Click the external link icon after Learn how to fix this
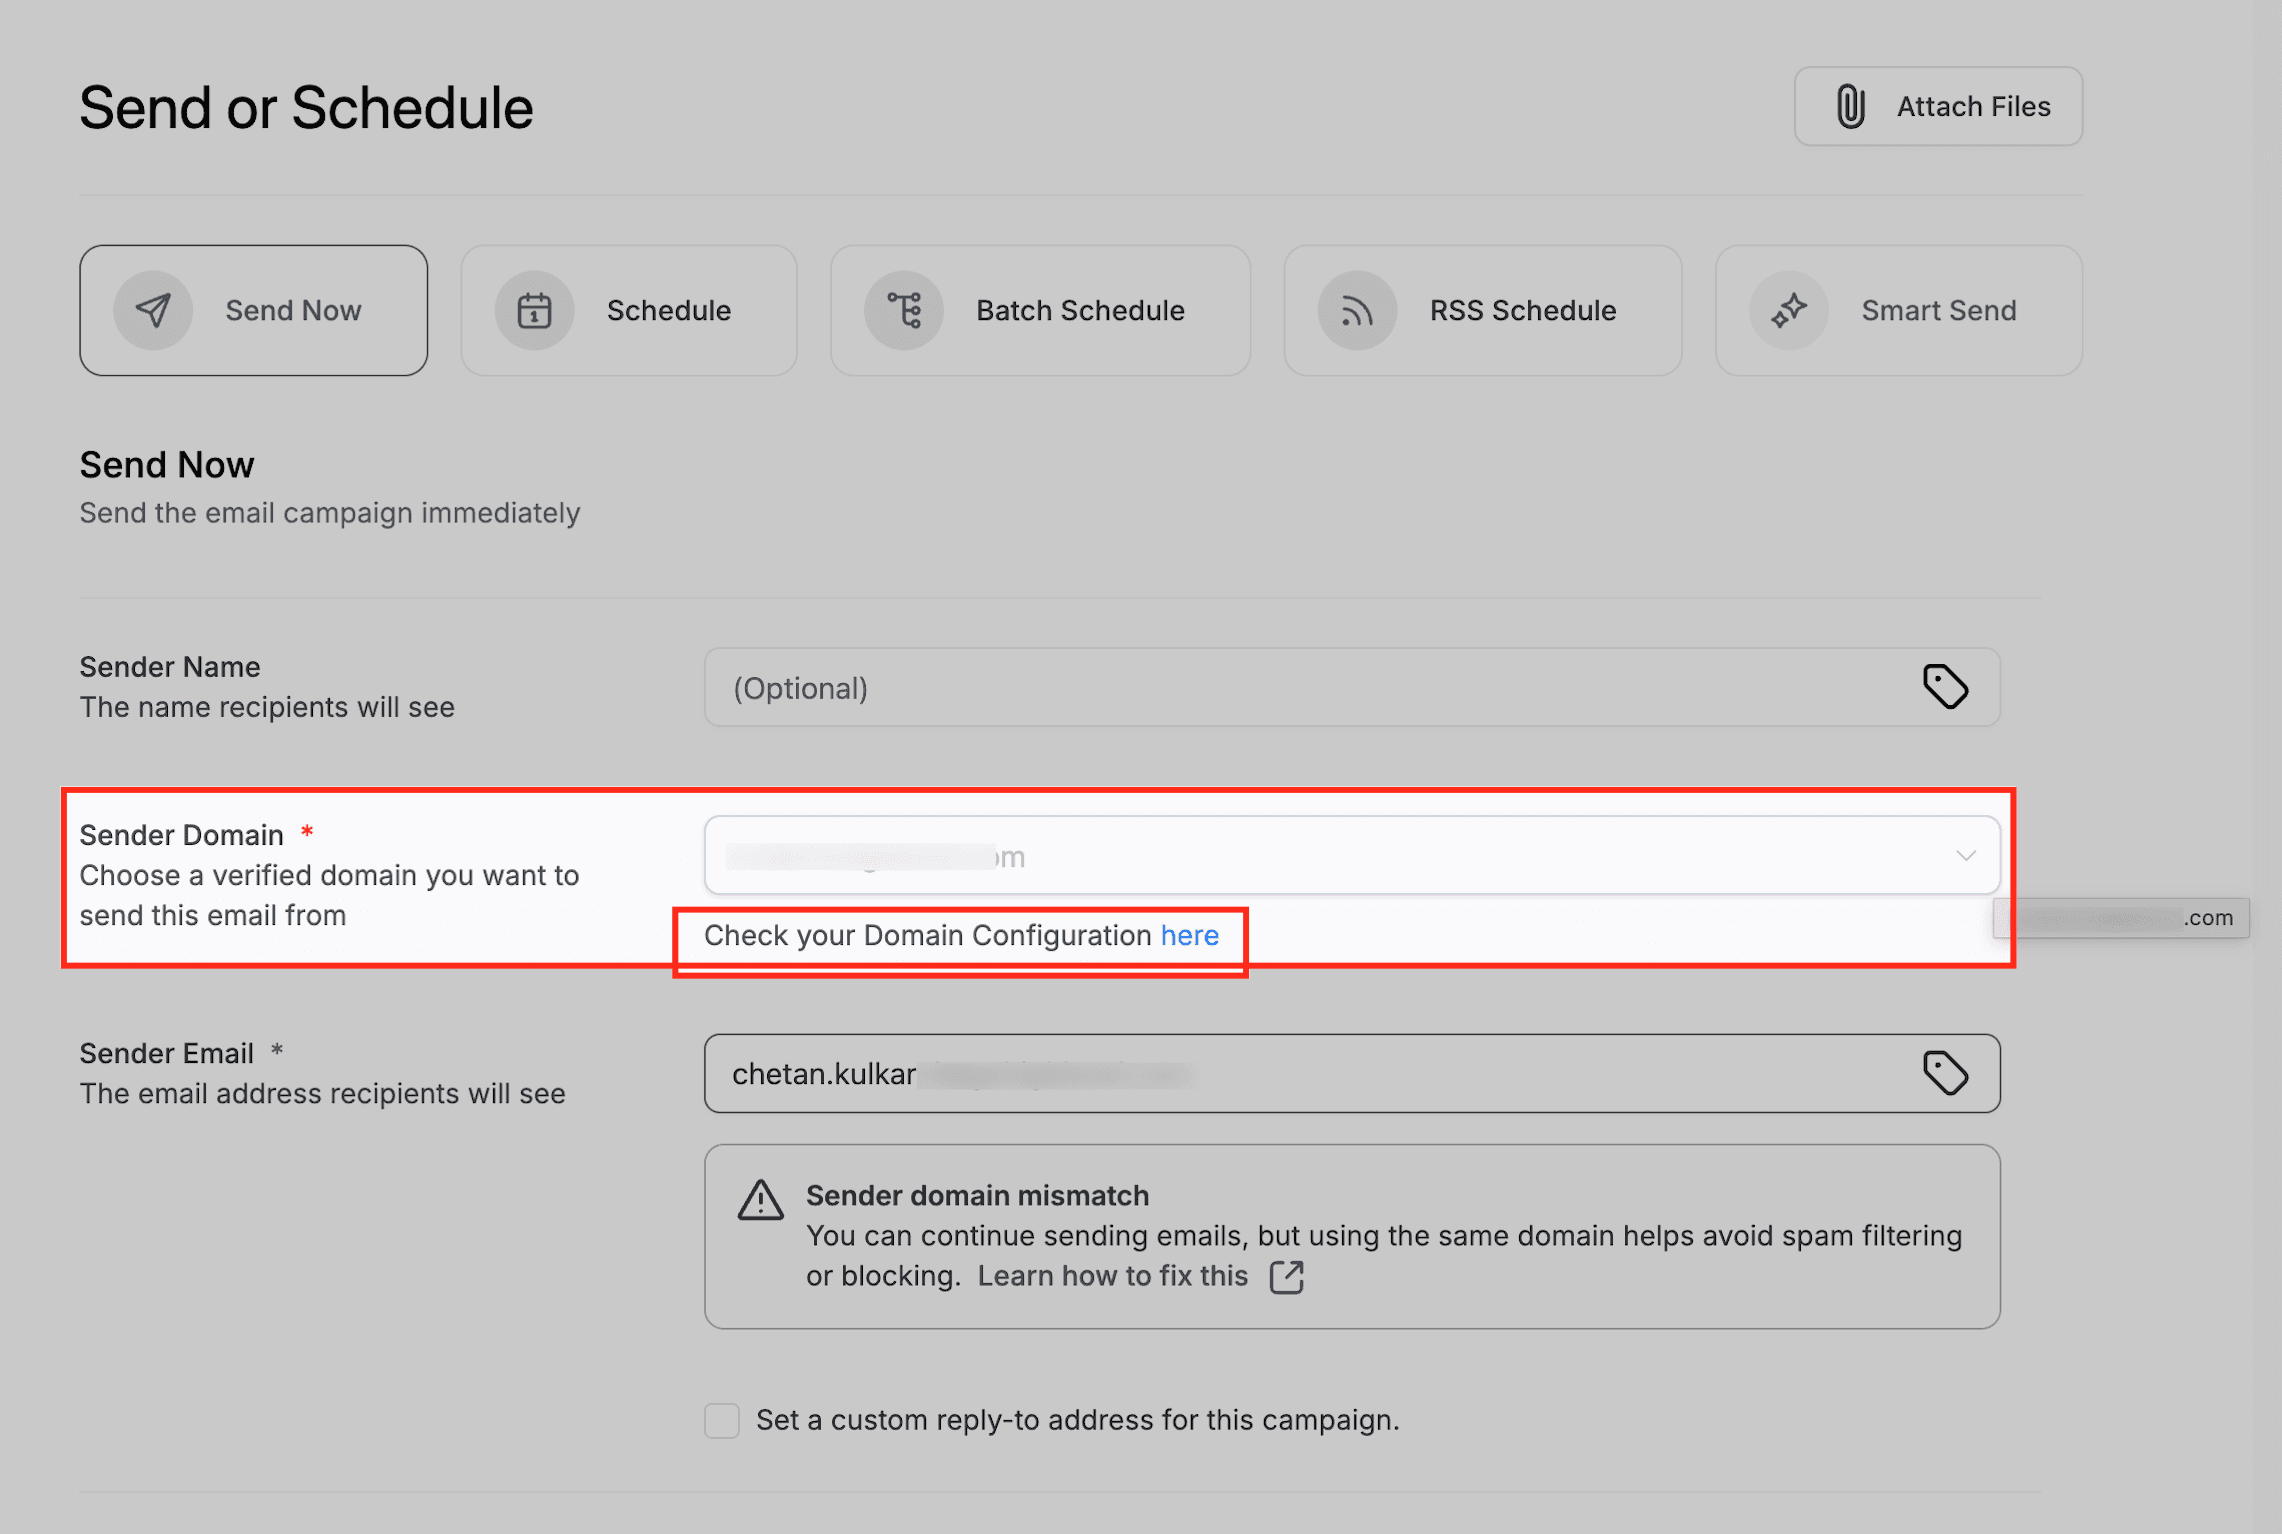The image size is (2282, 1534). pos(1288,1276)
